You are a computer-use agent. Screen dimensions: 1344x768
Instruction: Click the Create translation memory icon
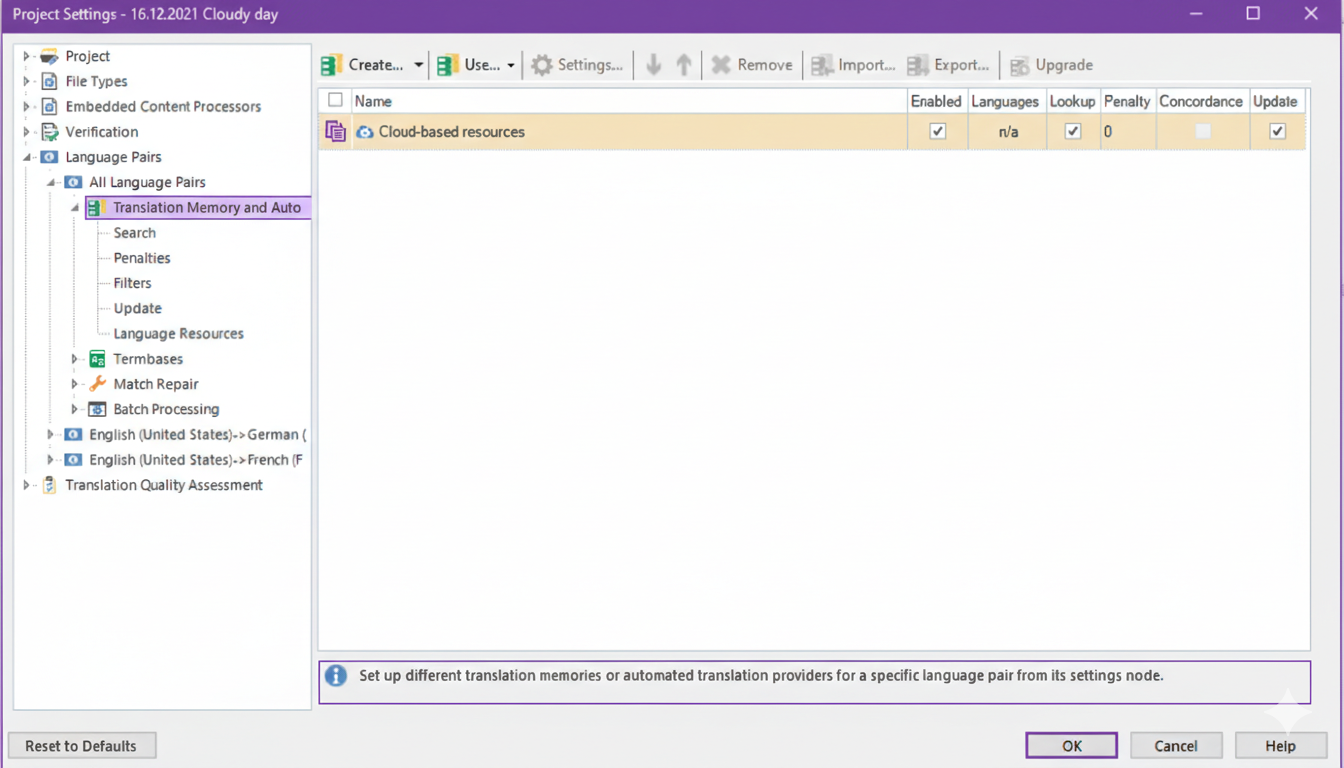click(x=332, y=65)
